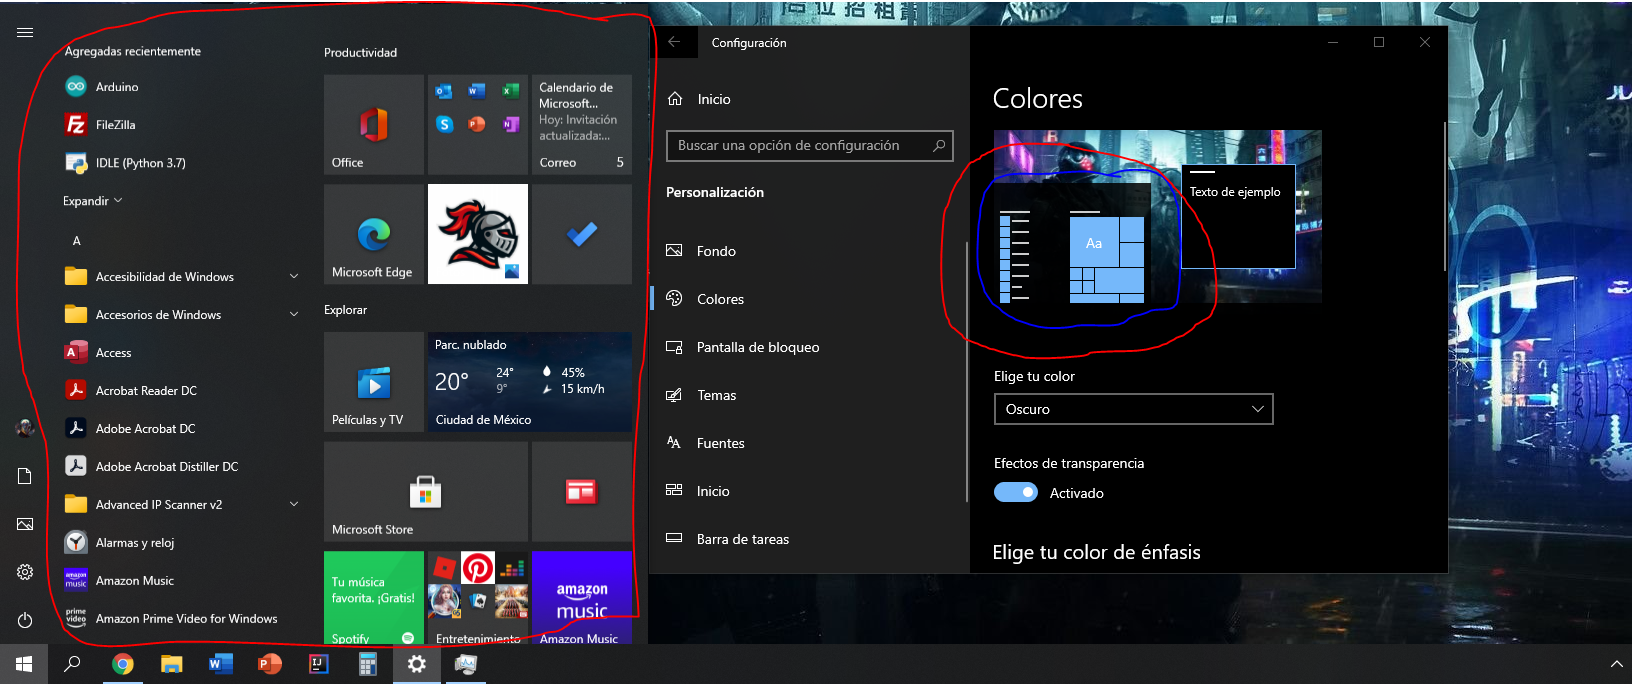Click the Windows Start button
1632x684 pixels.
(x=24, y=664)
